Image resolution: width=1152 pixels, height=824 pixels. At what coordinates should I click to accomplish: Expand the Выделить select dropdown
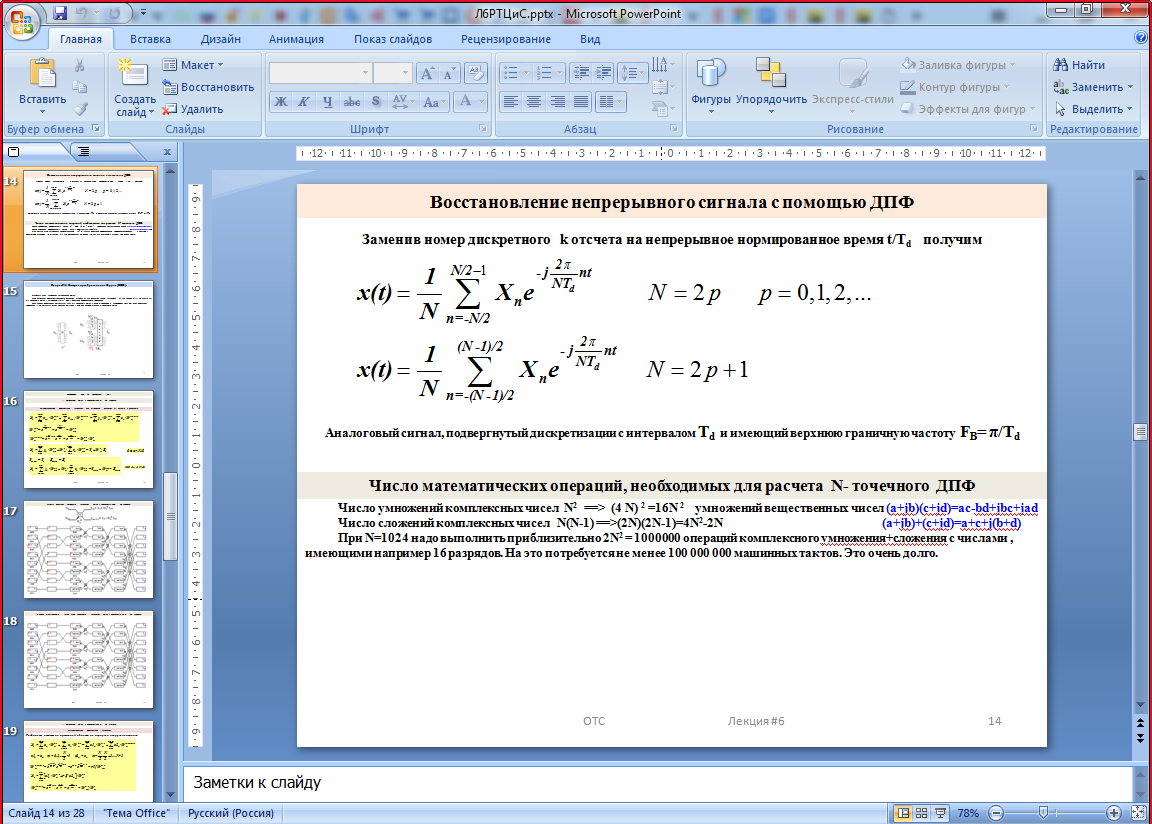[x=1094, y=109]
